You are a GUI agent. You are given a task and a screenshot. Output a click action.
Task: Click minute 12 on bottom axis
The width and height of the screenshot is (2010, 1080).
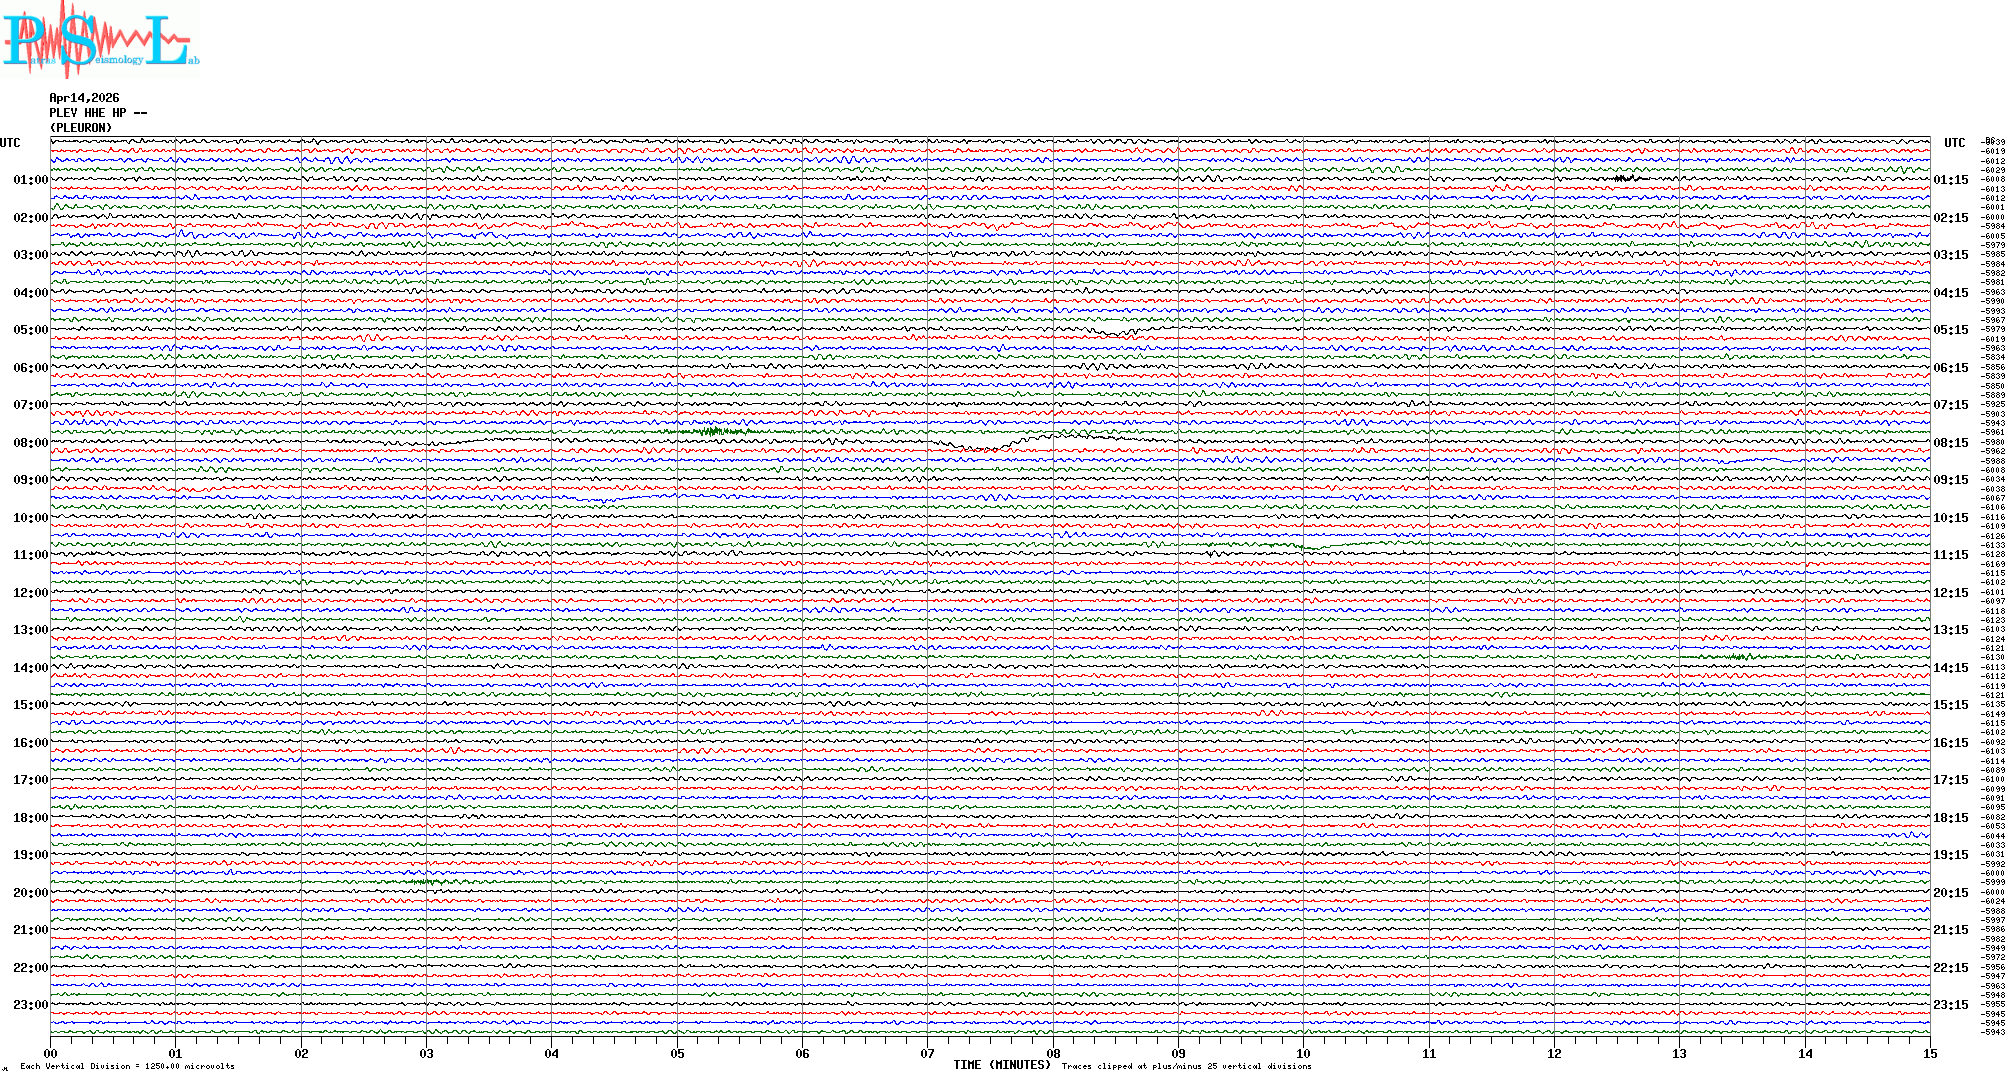[1554, 1053]
